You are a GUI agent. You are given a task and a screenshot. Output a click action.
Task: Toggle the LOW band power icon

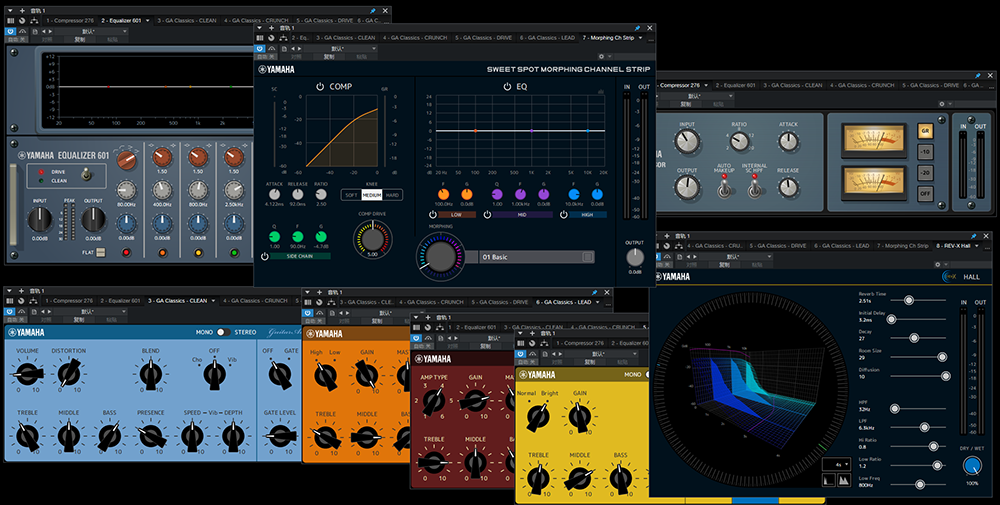pos(433,215)
